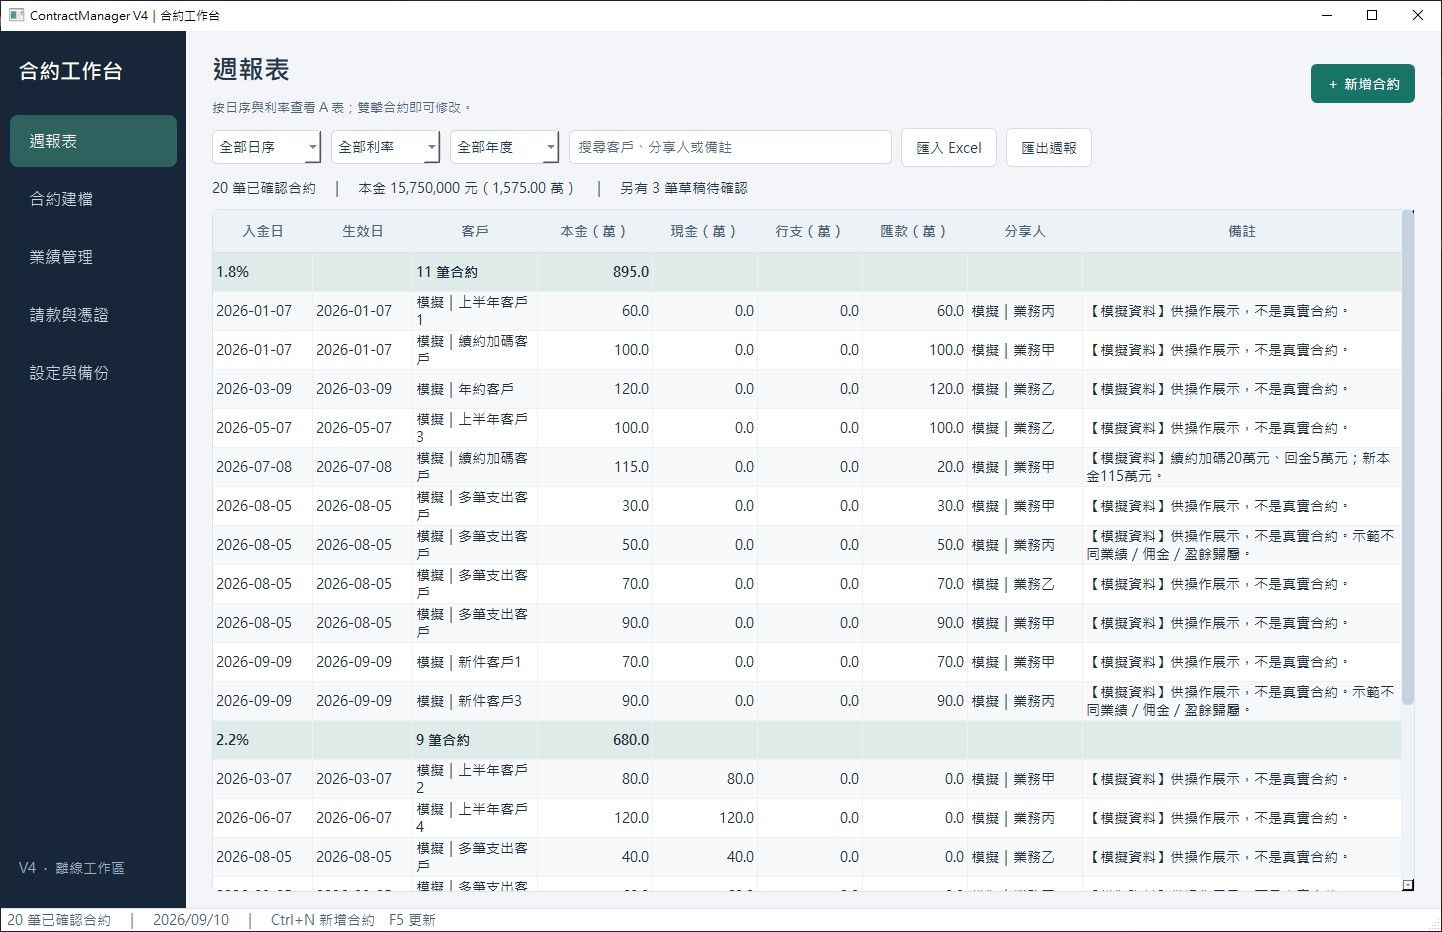The width and height of the screenshot is (1442, 932).
Task: Click the 2026-03-09 入金日 cell
Action: coord(262,389)
